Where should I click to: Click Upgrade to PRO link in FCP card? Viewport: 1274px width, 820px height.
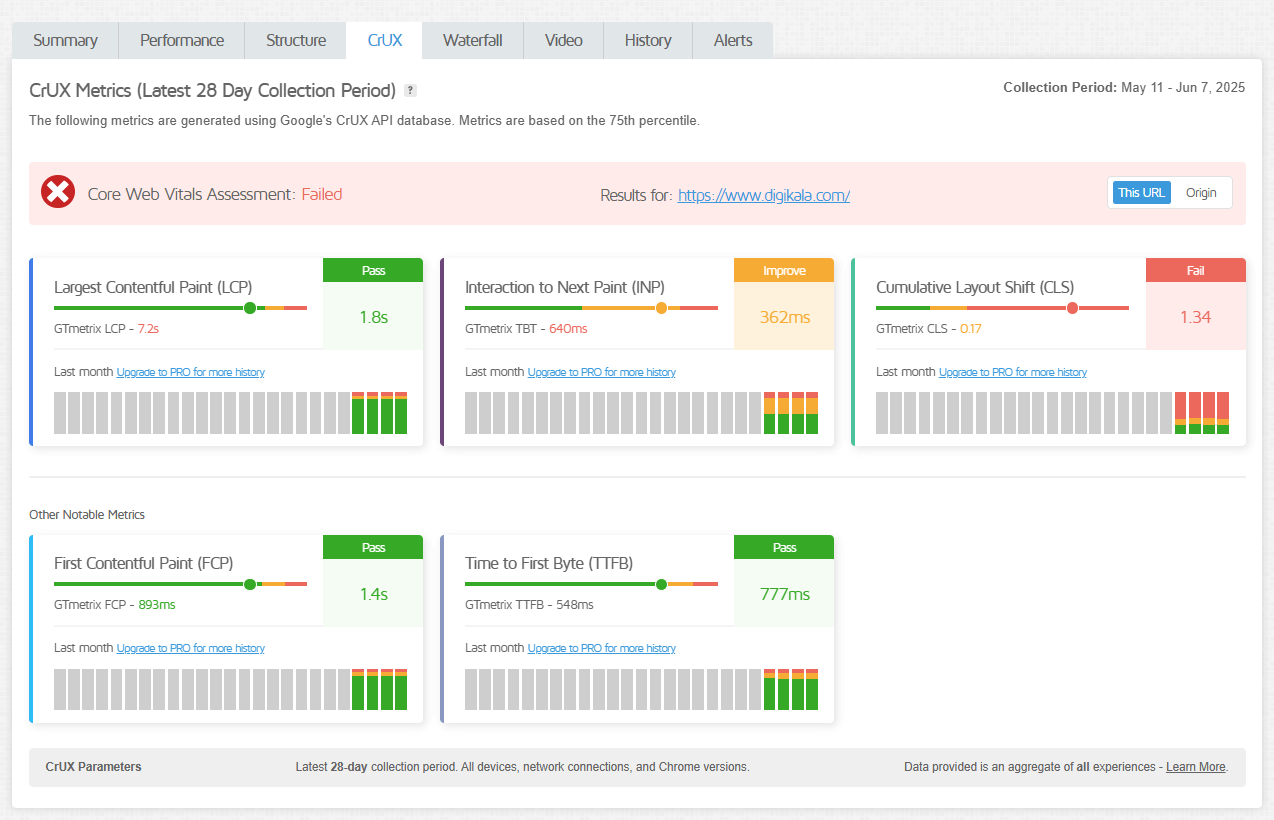point(191,648)
